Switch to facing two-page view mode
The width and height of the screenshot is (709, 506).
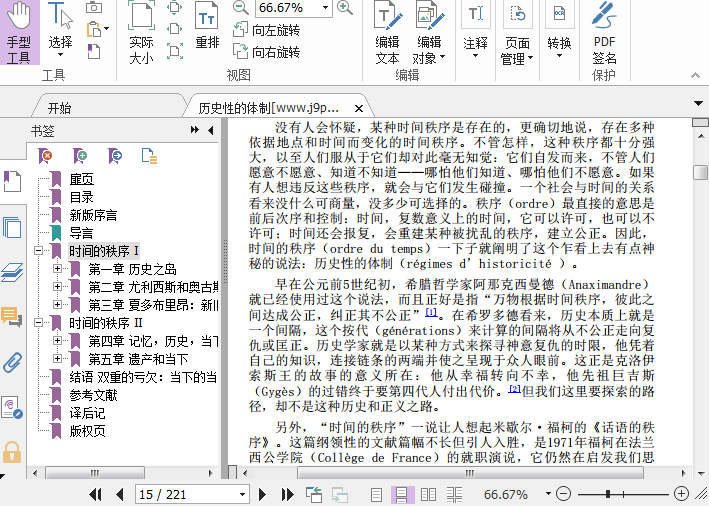pos(429,494)
